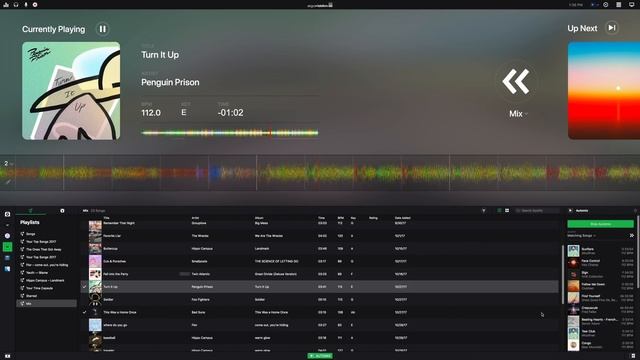Open the settings clock icon at top right
This screenshot has height=360, width=640.
click(606, 4)
